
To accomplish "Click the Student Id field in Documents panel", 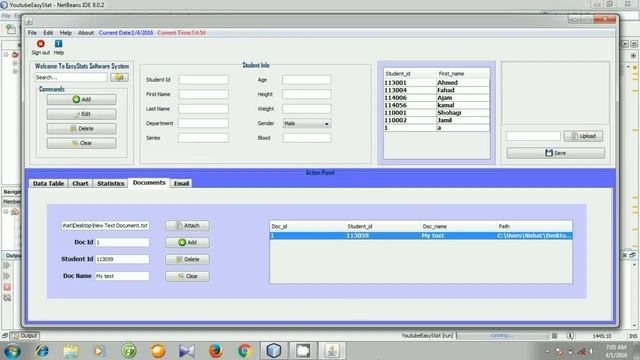I will coord(122,259).
